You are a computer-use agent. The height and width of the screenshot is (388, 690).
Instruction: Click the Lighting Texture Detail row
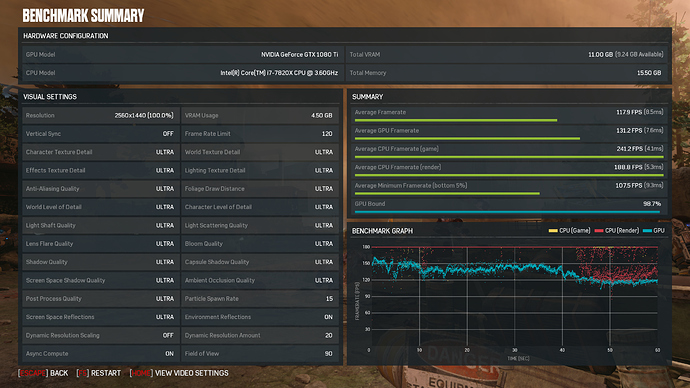click(260, 170)
